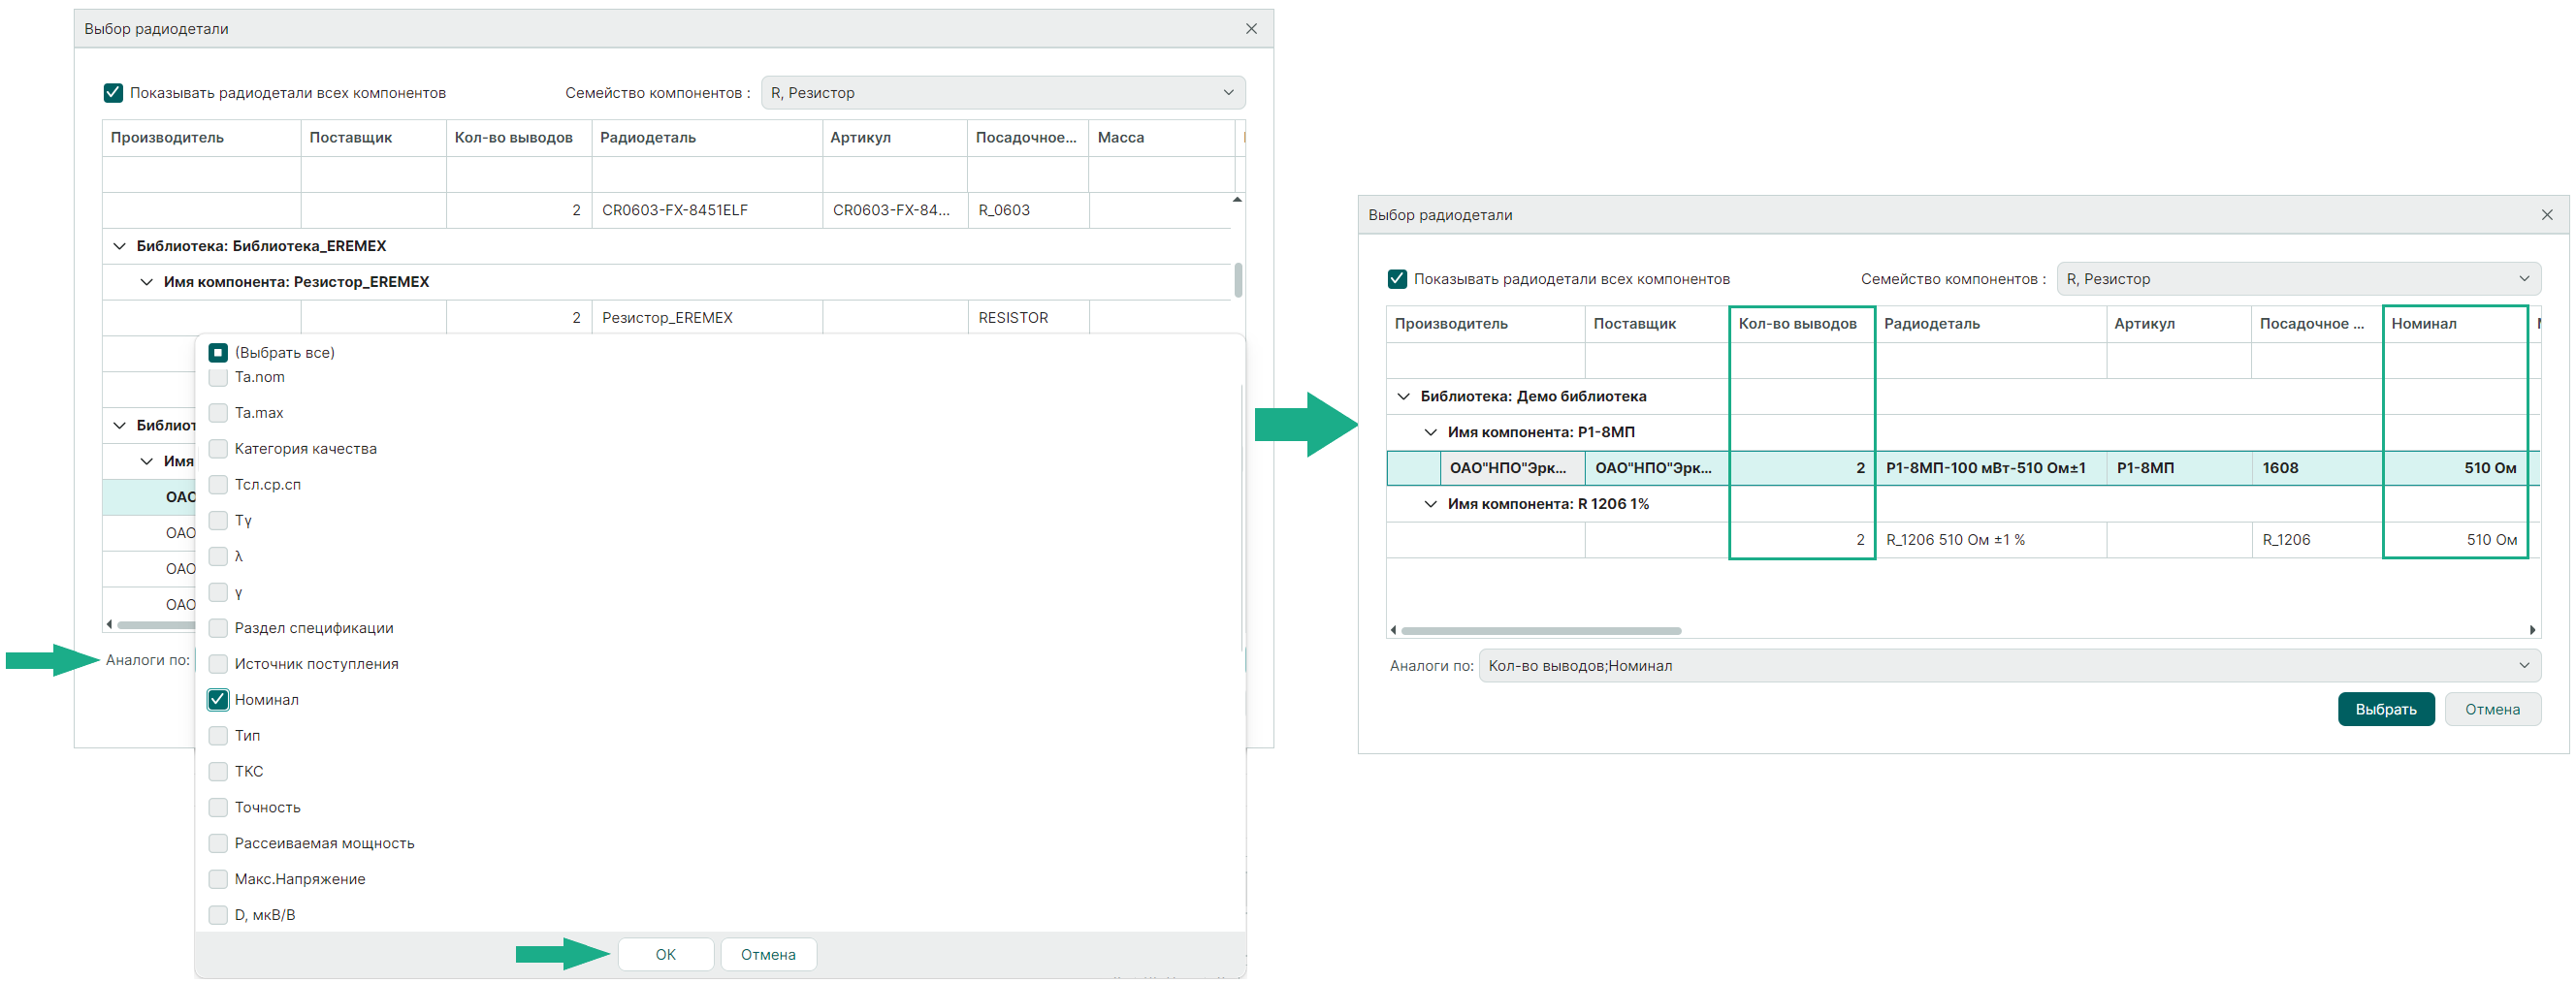Uncheck the Номинал checkbox
The height and width of the screenshot is (983, 2576).
(218, 700)
